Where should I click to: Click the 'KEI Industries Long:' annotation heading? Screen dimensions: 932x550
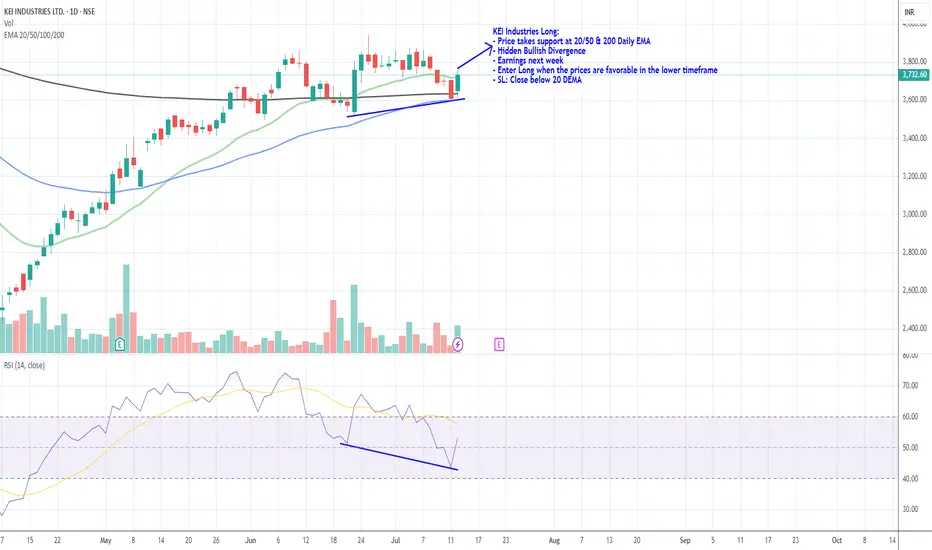pyautogui.click(x=525, y=32)
